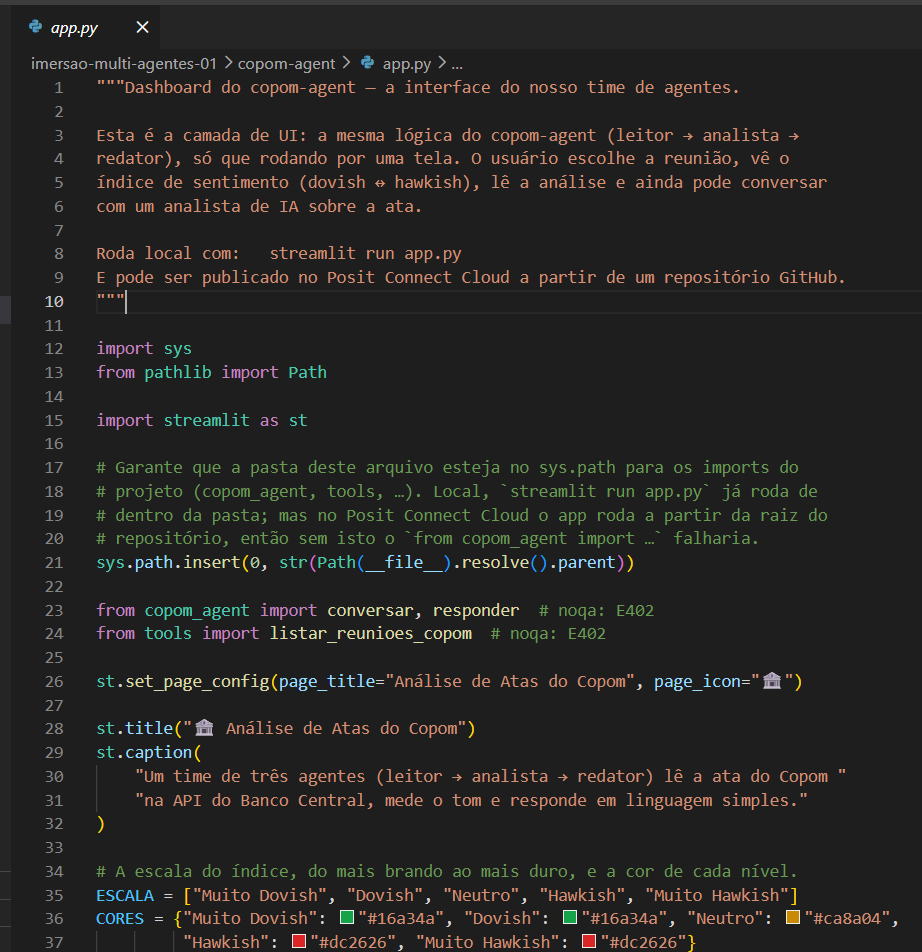
Task: Click the "# noqa: E402" comment on line 23
Action: point(596,611)
